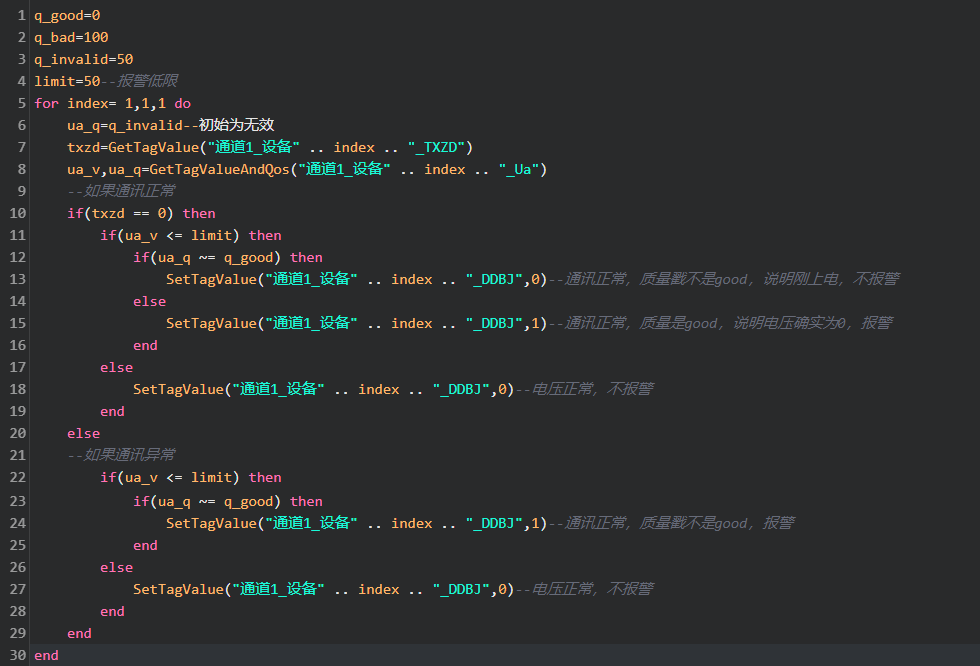
Task: Click the 如果通讯异常 comment
Action: 121,455
